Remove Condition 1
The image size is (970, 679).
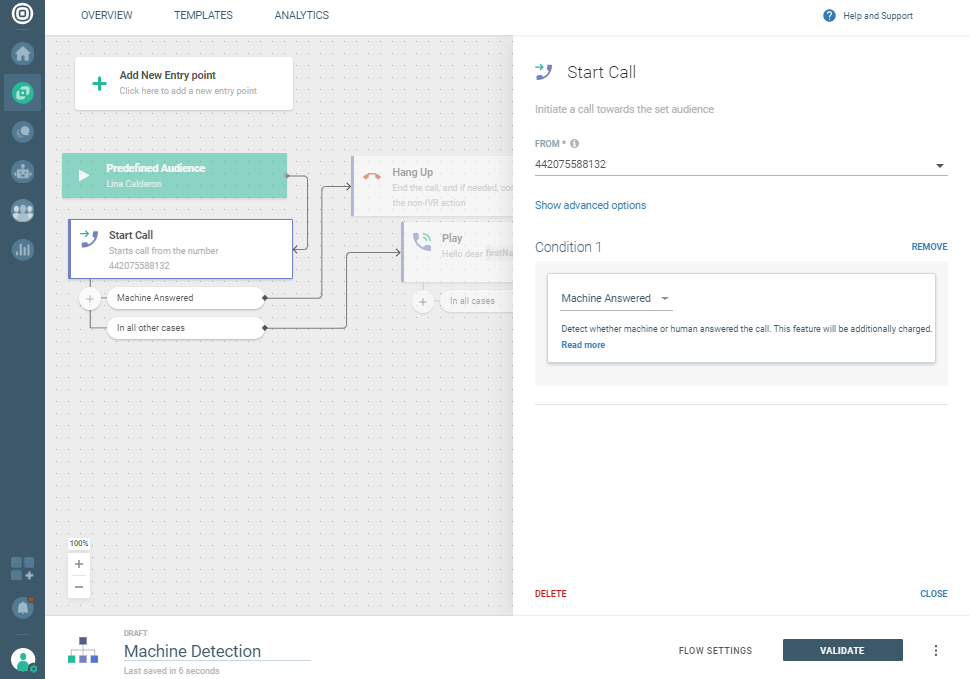coord(929,247)
